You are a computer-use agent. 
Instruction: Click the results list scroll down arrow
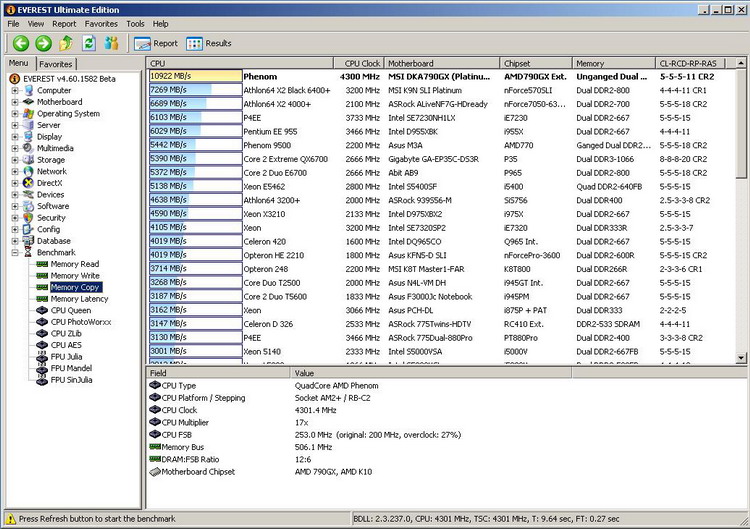click(741, 357)
